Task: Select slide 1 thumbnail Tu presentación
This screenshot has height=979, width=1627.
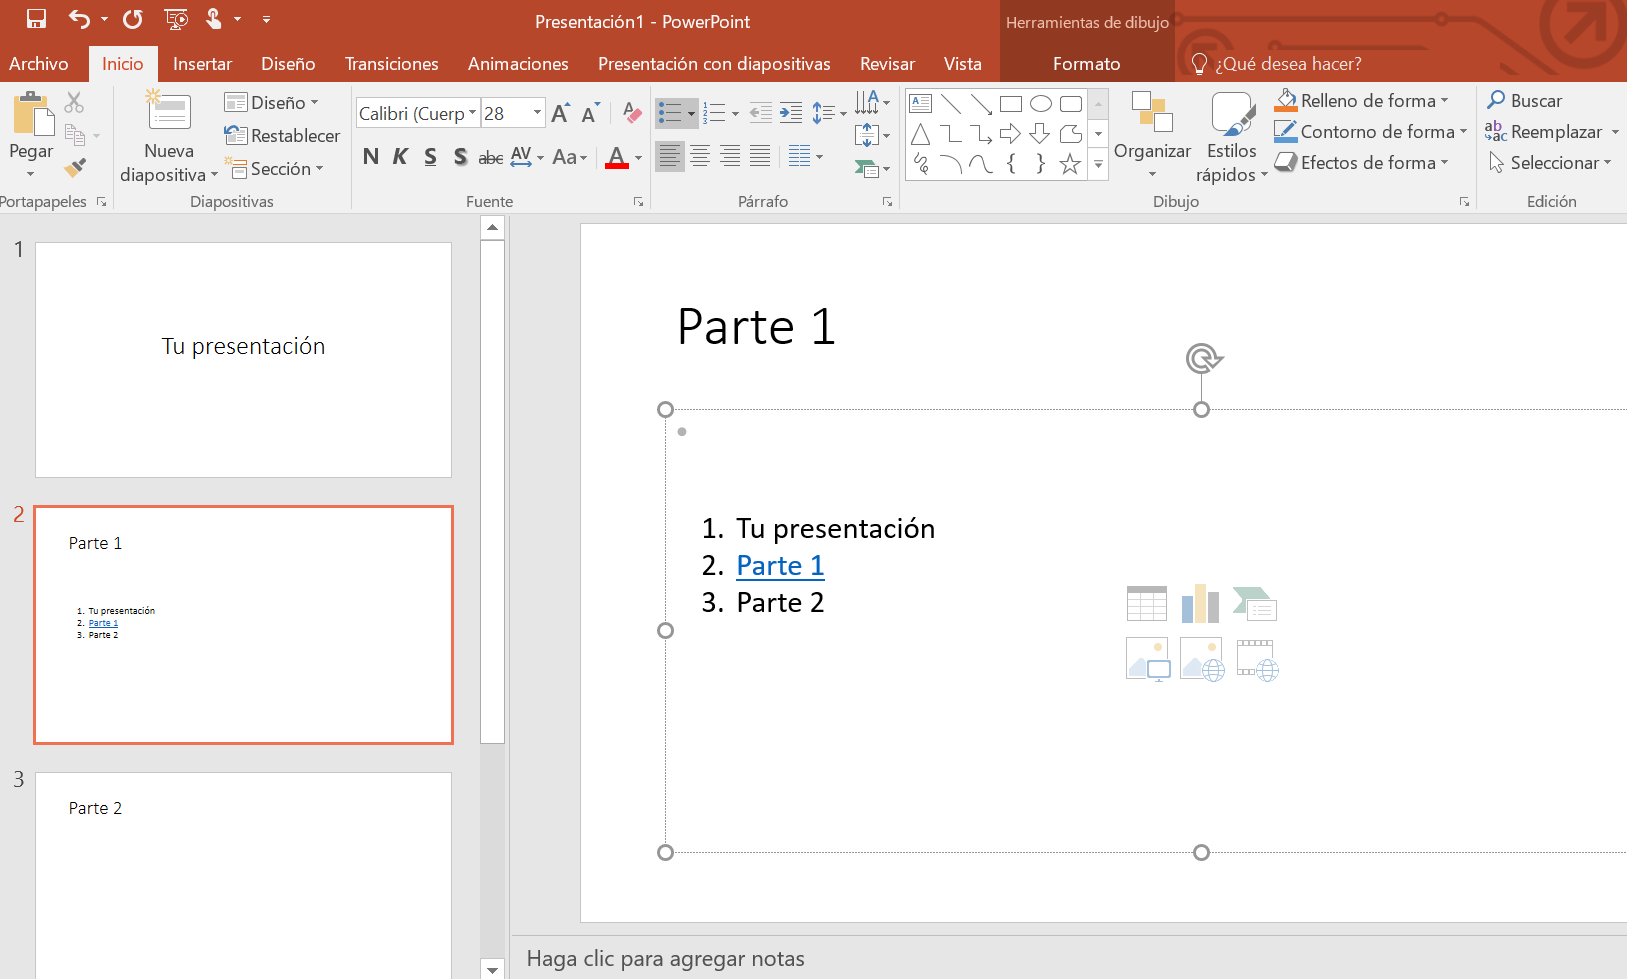Action: coord(243,360)
